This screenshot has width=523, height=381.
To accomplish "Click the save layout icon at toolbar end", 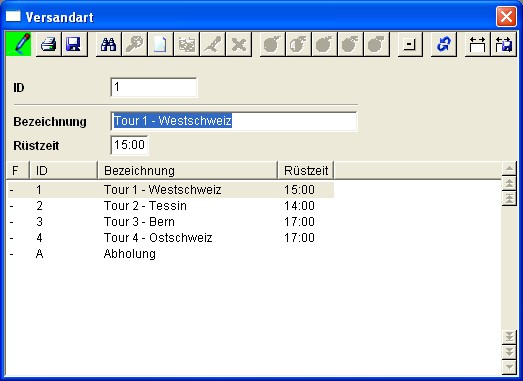I will tap(504, 44).
